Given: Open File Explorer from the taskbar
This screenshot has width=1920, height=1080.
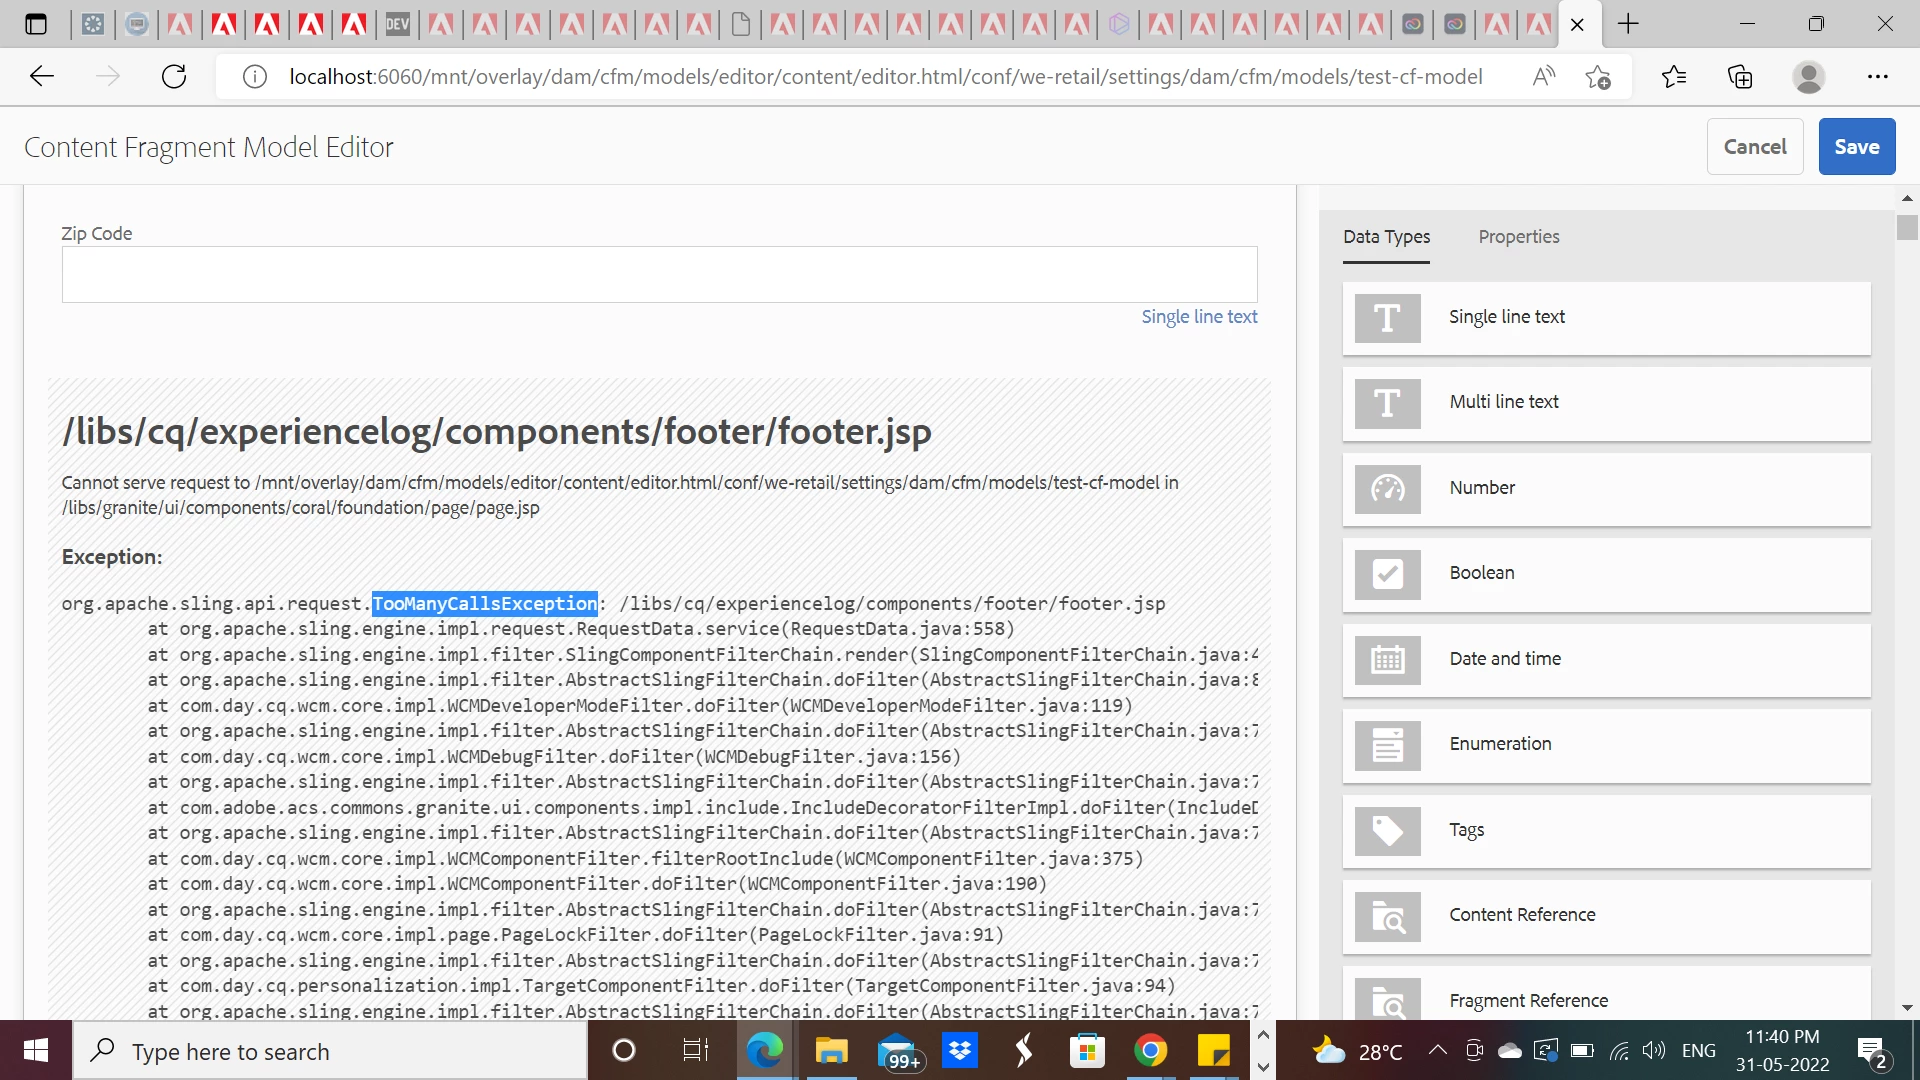Looking at the screenshot, I should tap(830, 1051).
